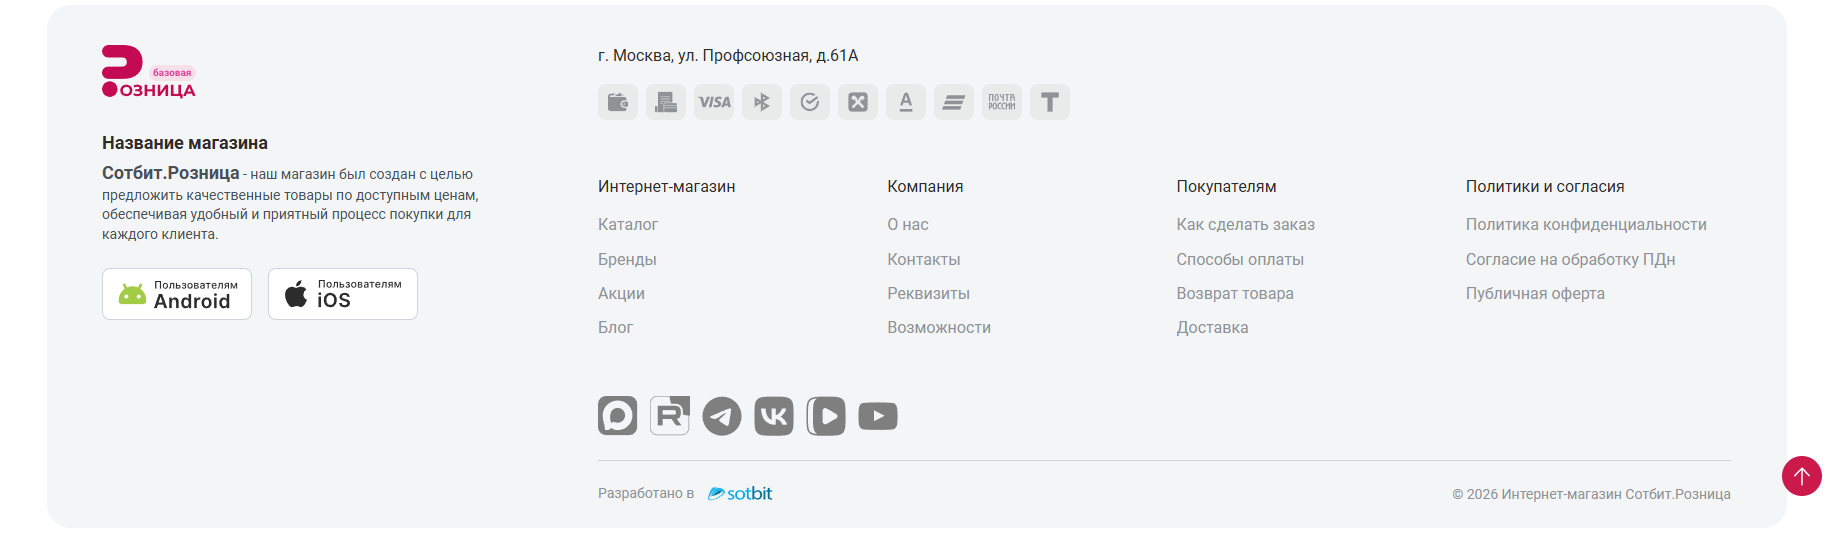This screenshot has width=1830, height=541.
Task: Open Согласие на обработку ПДн link
Action: (x=1571, y=259)
